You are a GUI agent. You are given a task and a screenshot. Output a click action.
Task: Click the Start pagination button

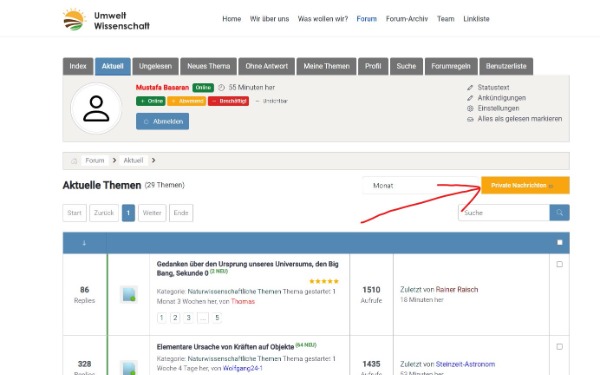click(75, 213)
